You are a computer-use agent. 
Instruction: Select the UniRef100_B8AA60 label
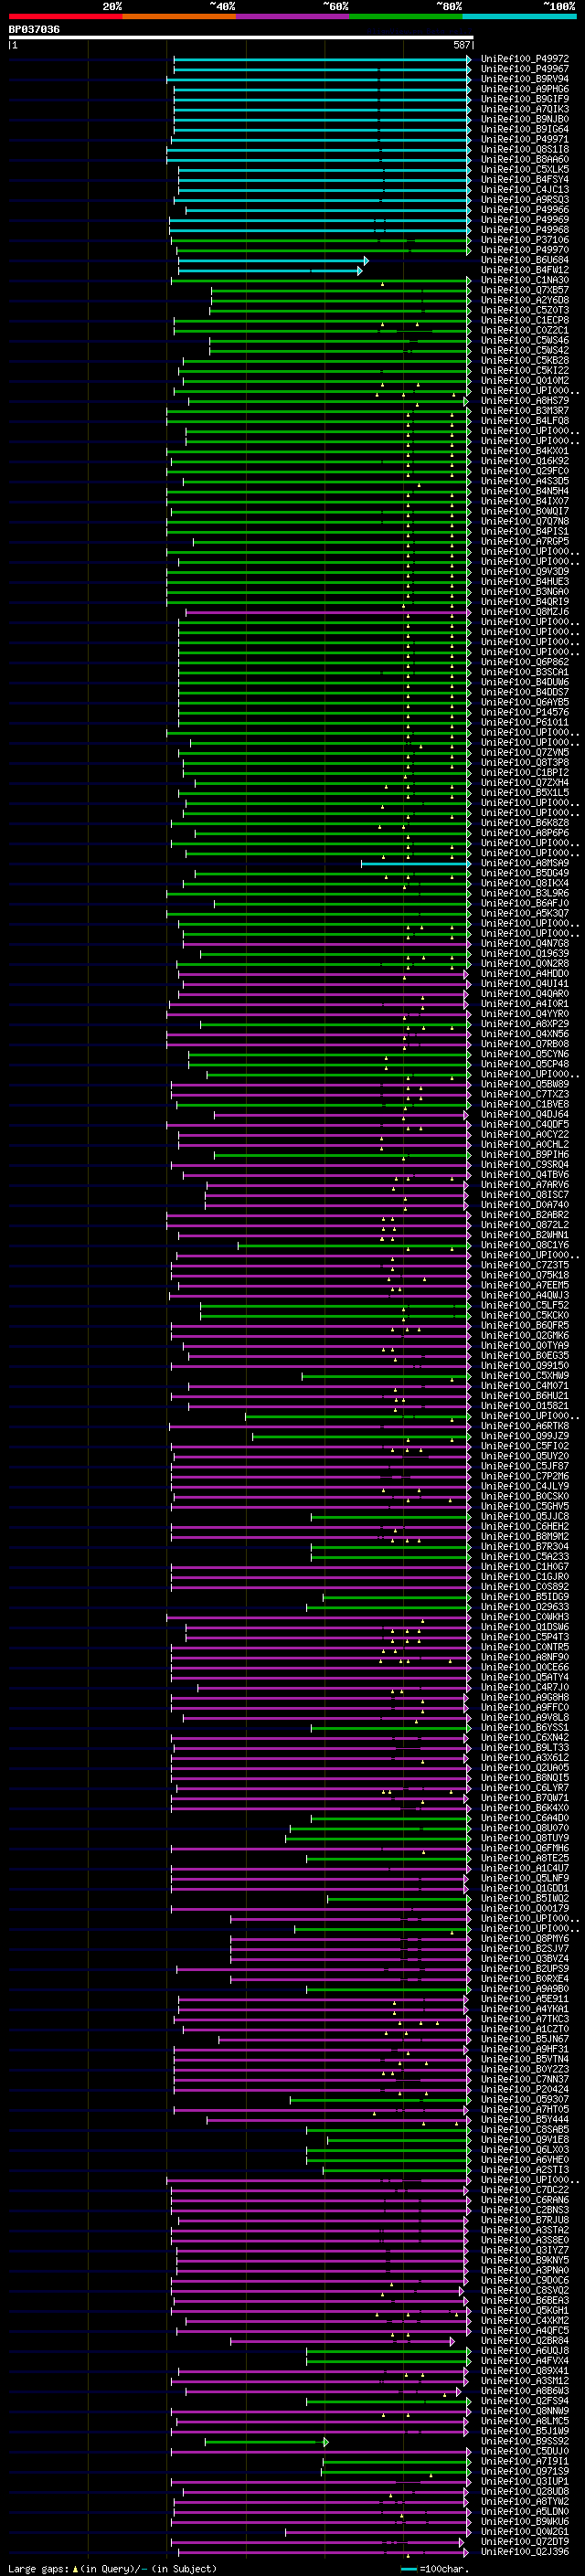(x=524, y=159)
